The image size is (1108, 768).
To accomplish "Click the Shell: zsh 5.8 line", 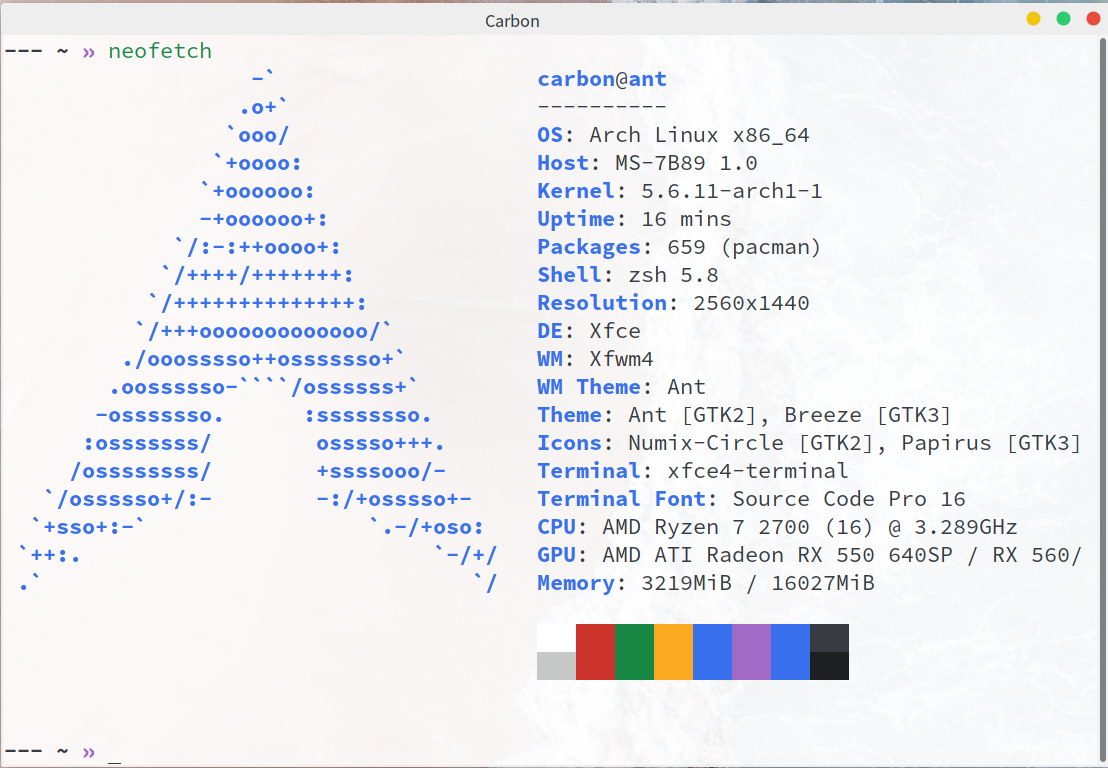I will coord(627,275).
